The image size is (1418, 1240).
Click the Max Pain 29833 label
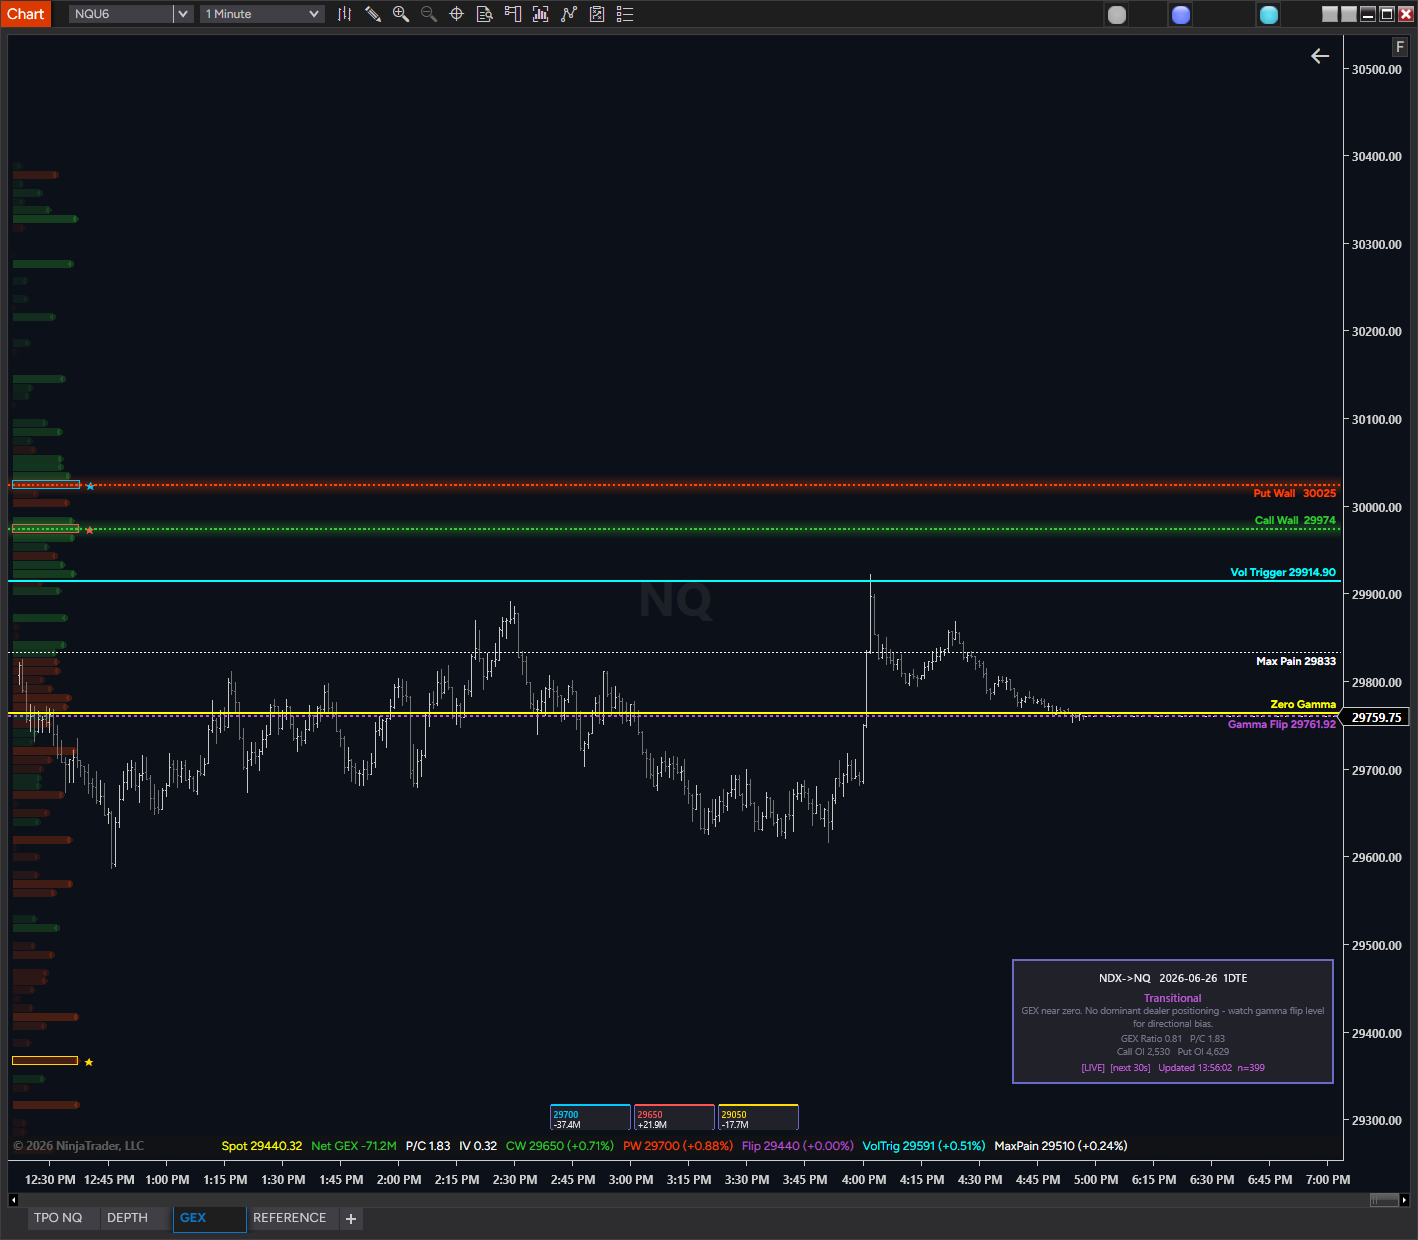pyautogui.click(x=1296, y=661)
